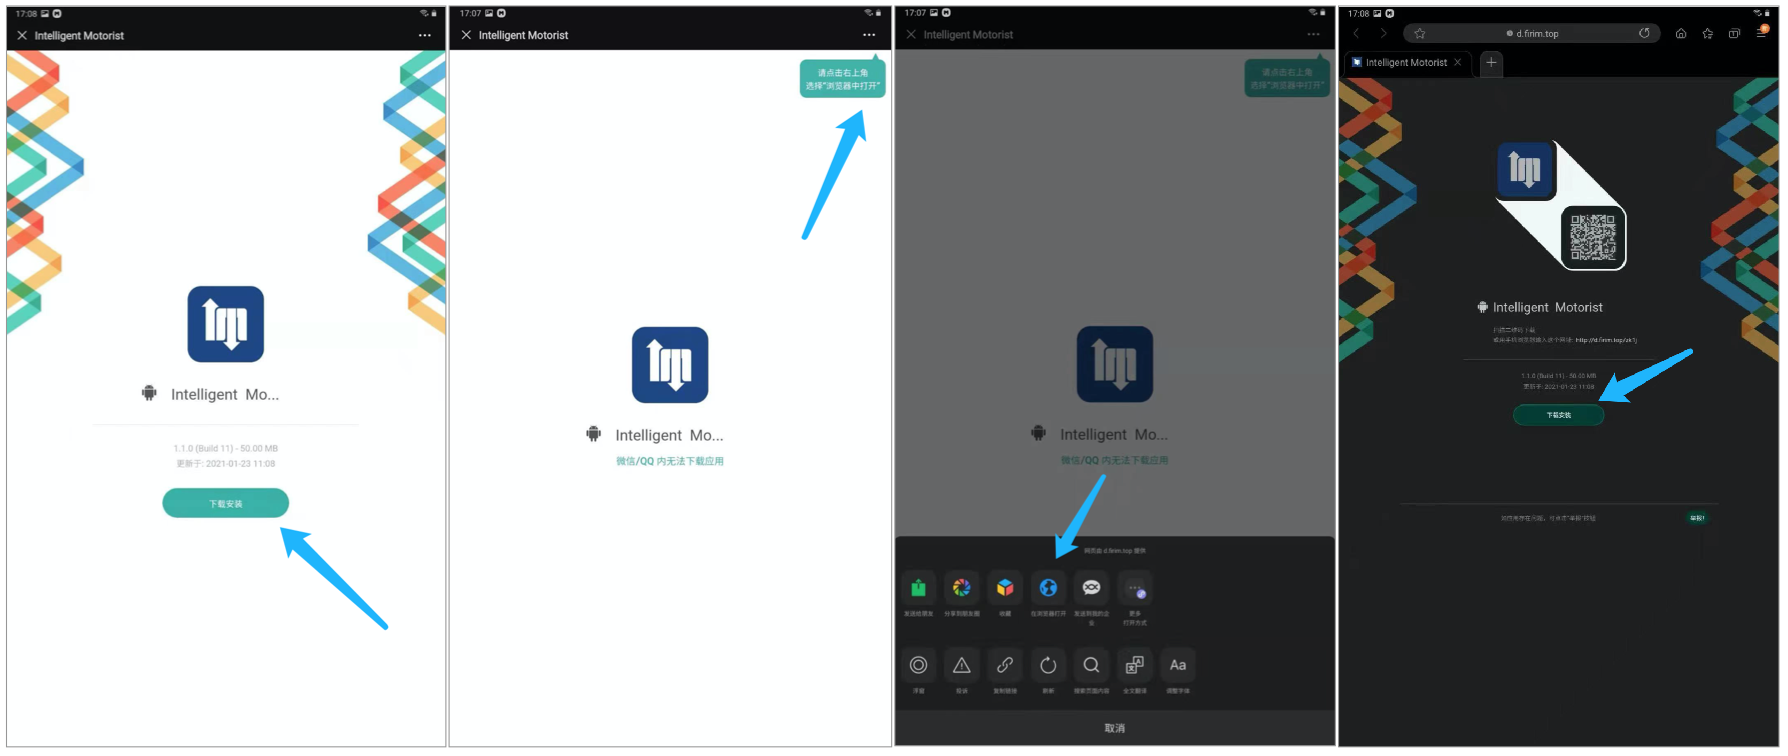
Task: Click the d.firim.top address bar
Action: point(1536,33)
